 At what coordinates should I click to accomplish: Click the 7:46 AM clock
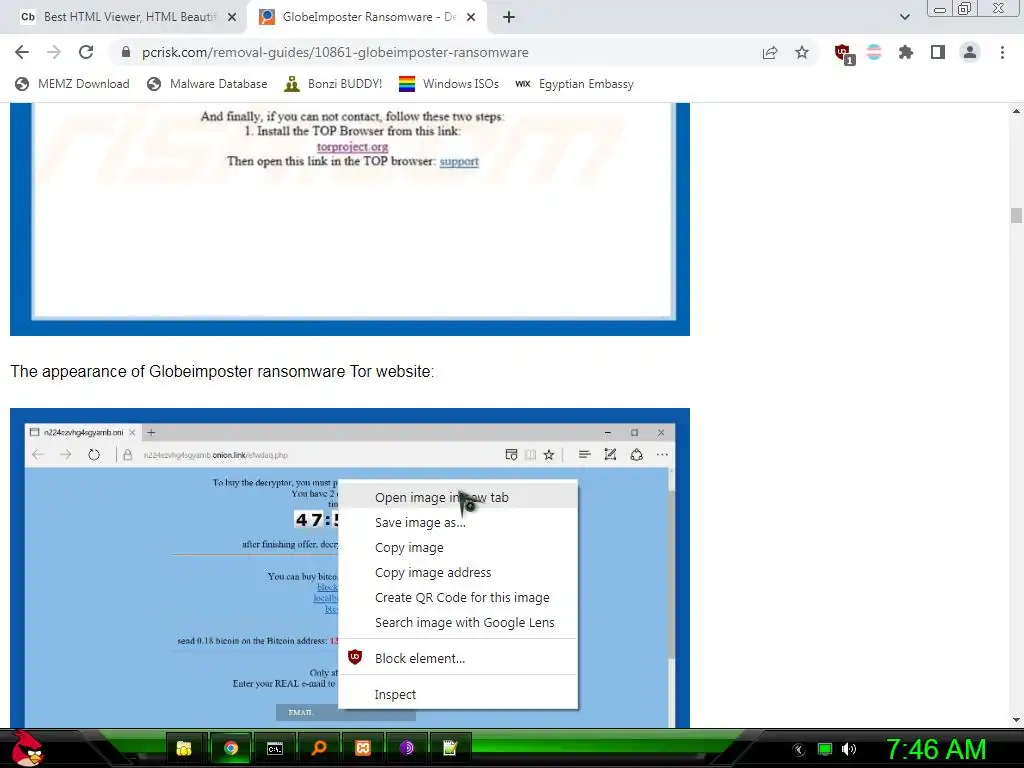pyautogui.click(x=935, y=749)
